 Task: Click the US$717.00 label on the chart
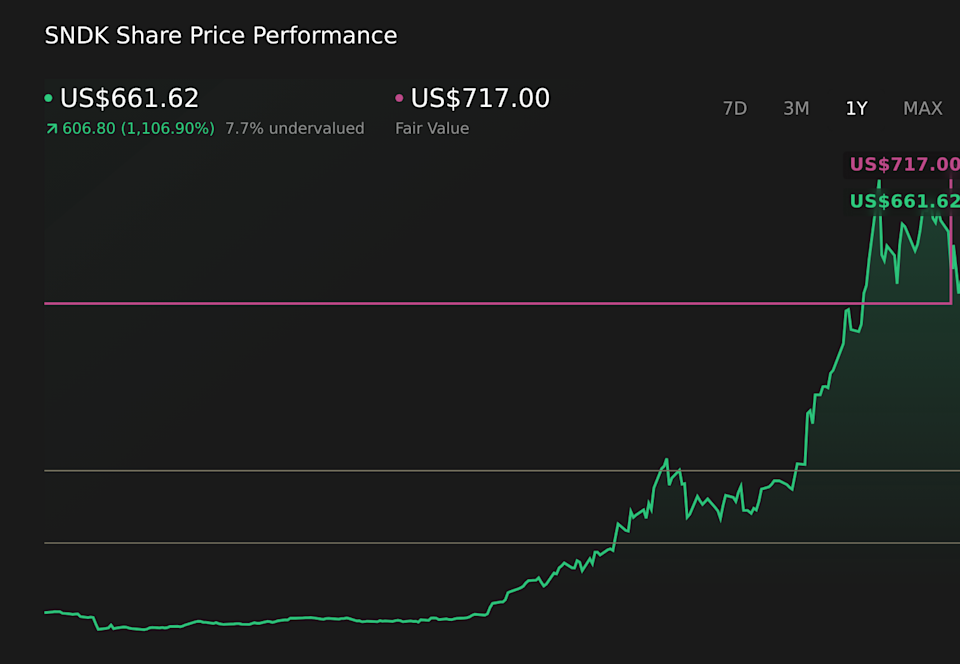coord(903,164)
